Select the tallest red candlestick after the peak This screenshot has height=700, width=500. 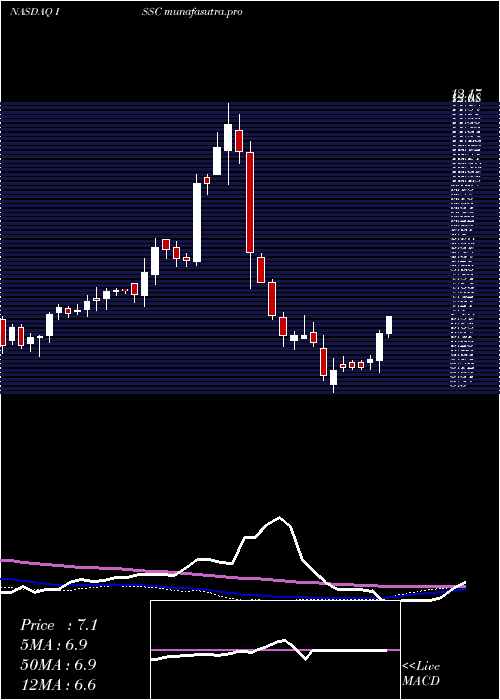250,202
